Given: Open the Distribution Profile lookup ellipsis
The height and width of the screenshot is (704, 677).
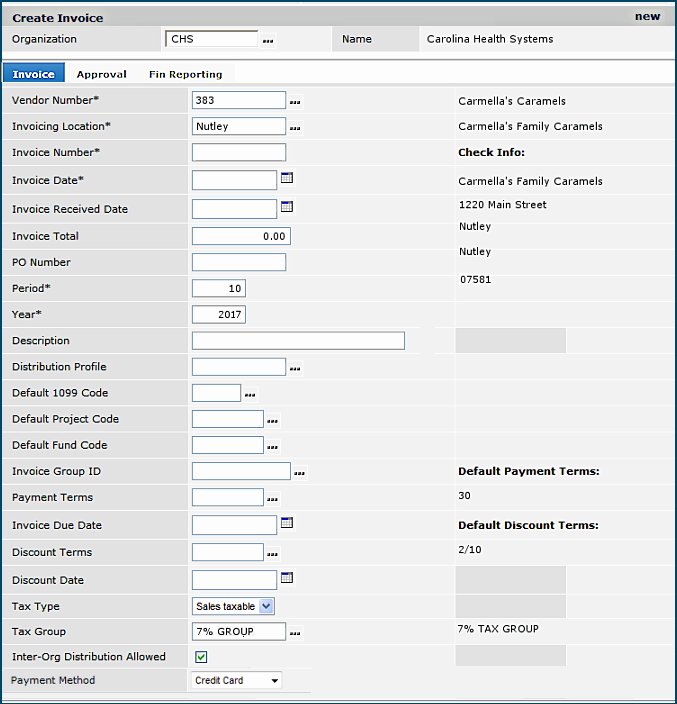Looking at the screenshot, I should click(295, 369).
